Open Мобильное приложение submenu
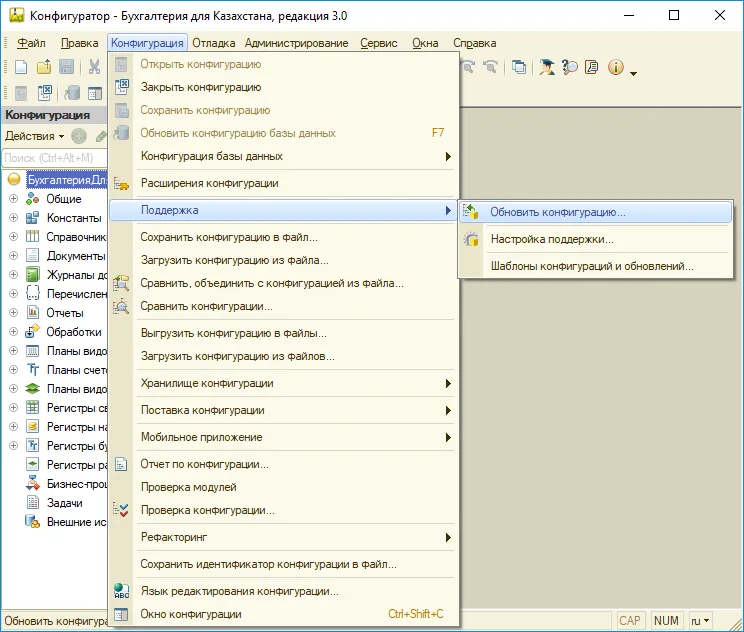 284,437
